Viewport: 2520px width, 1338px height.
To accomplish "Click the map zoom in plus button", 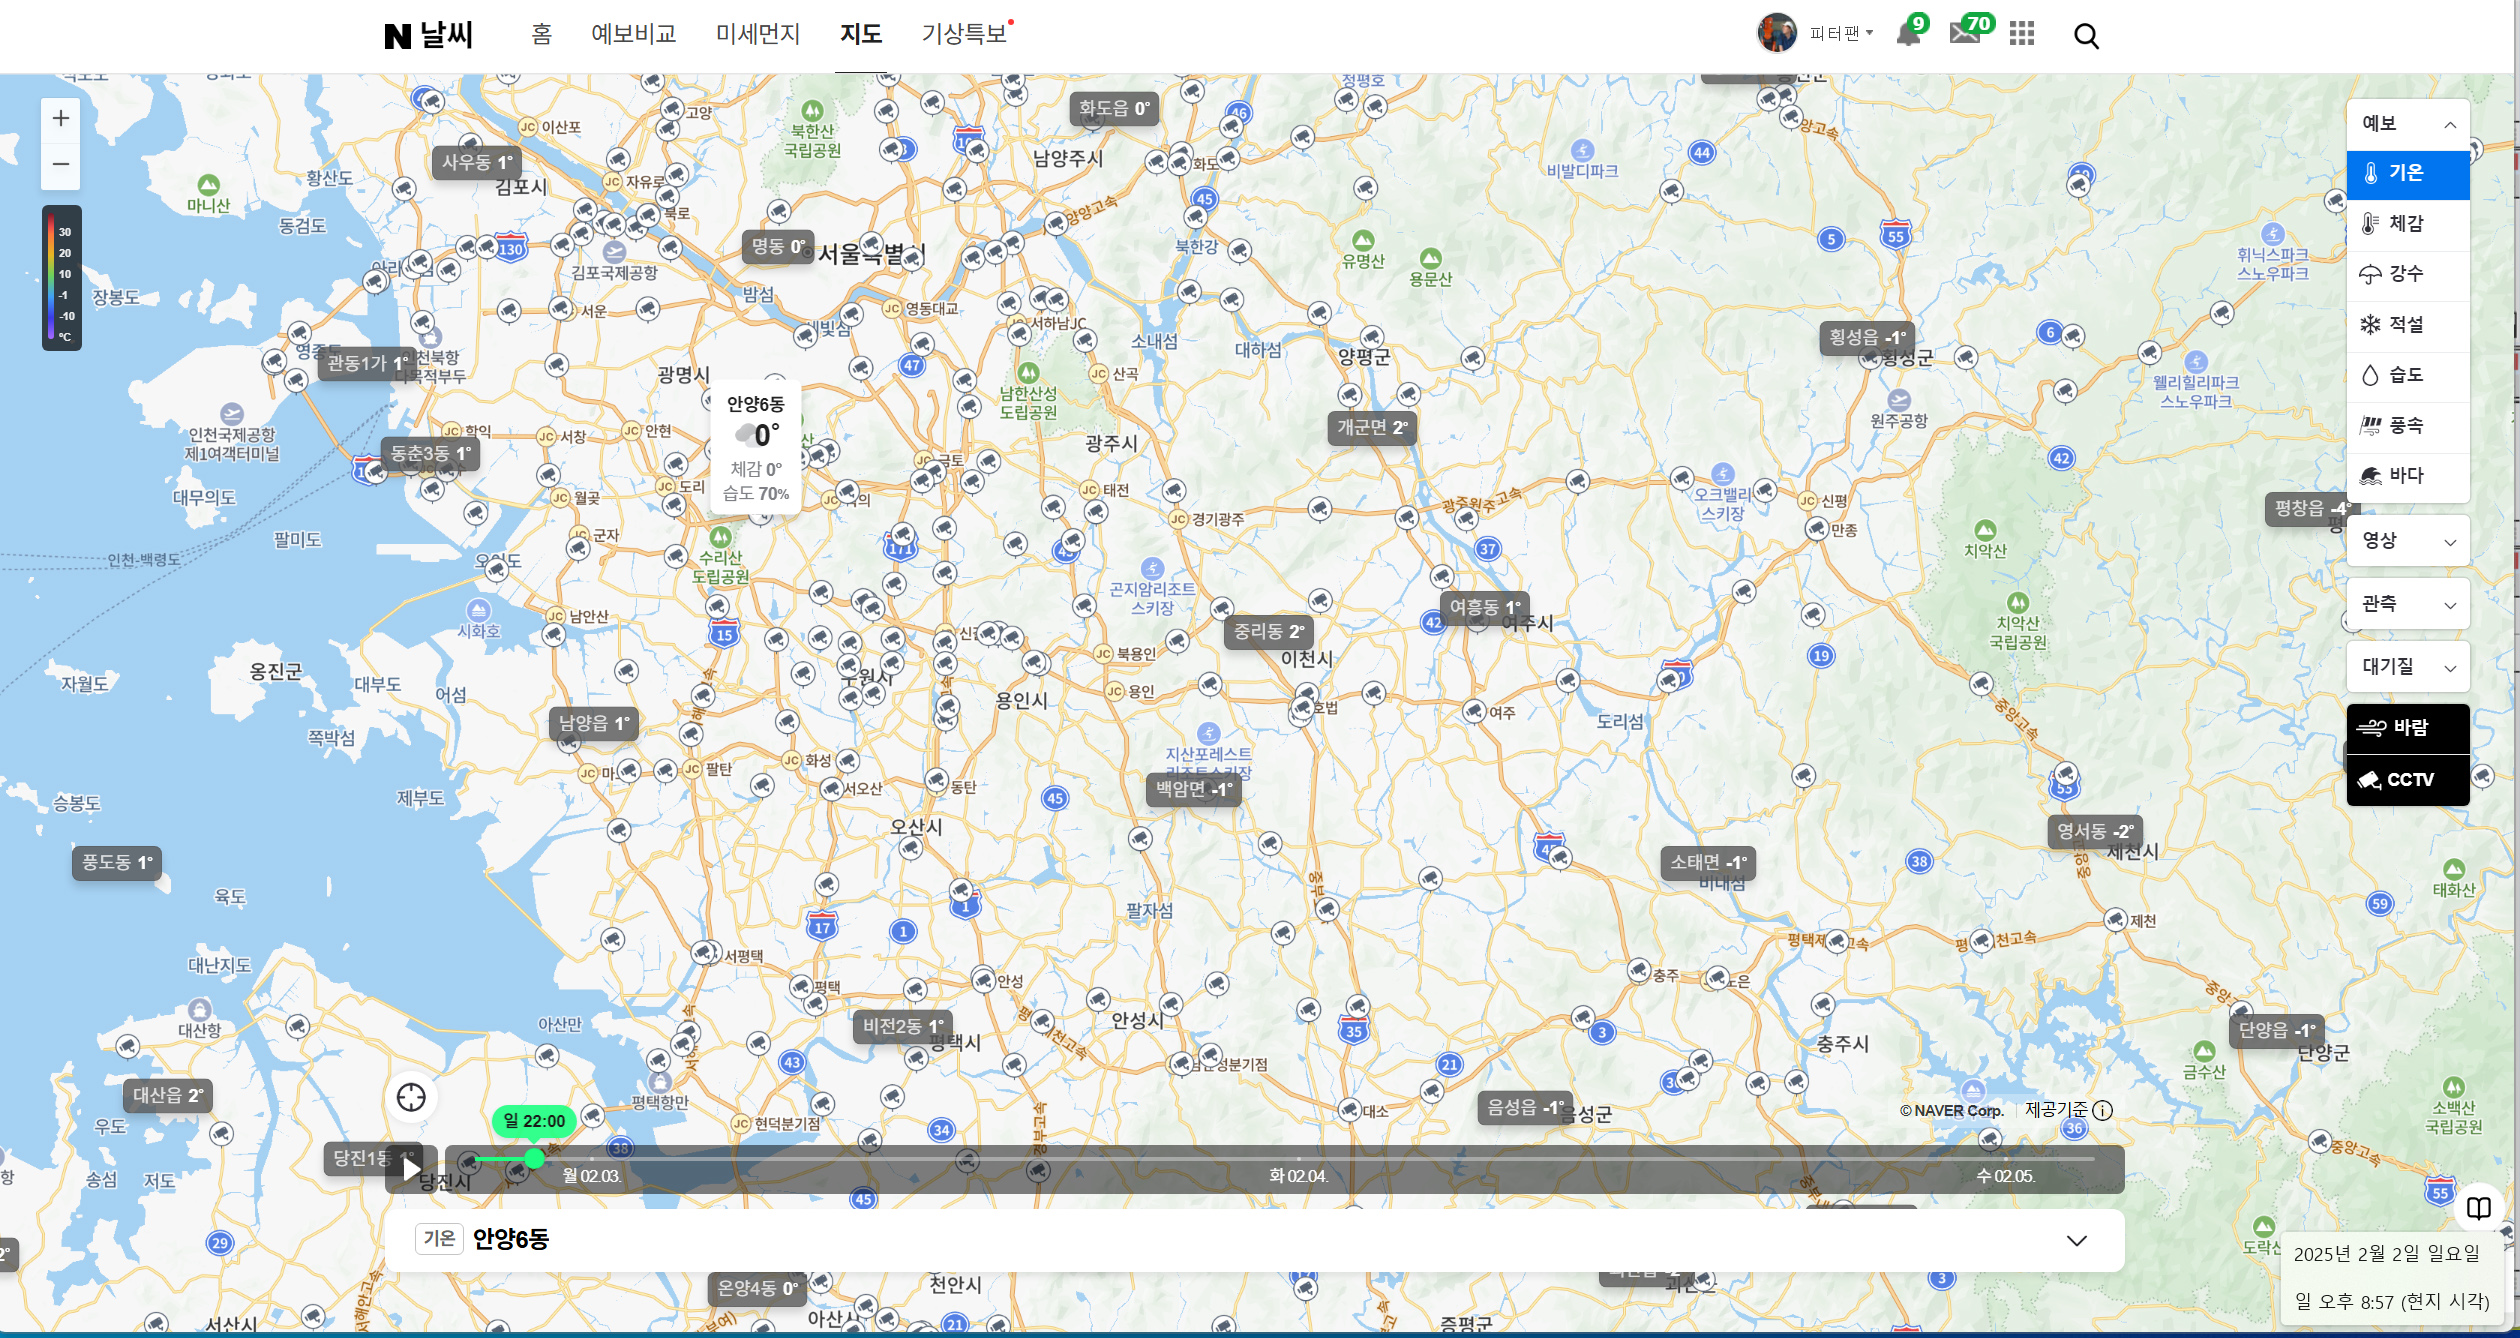I will (61, 119).
